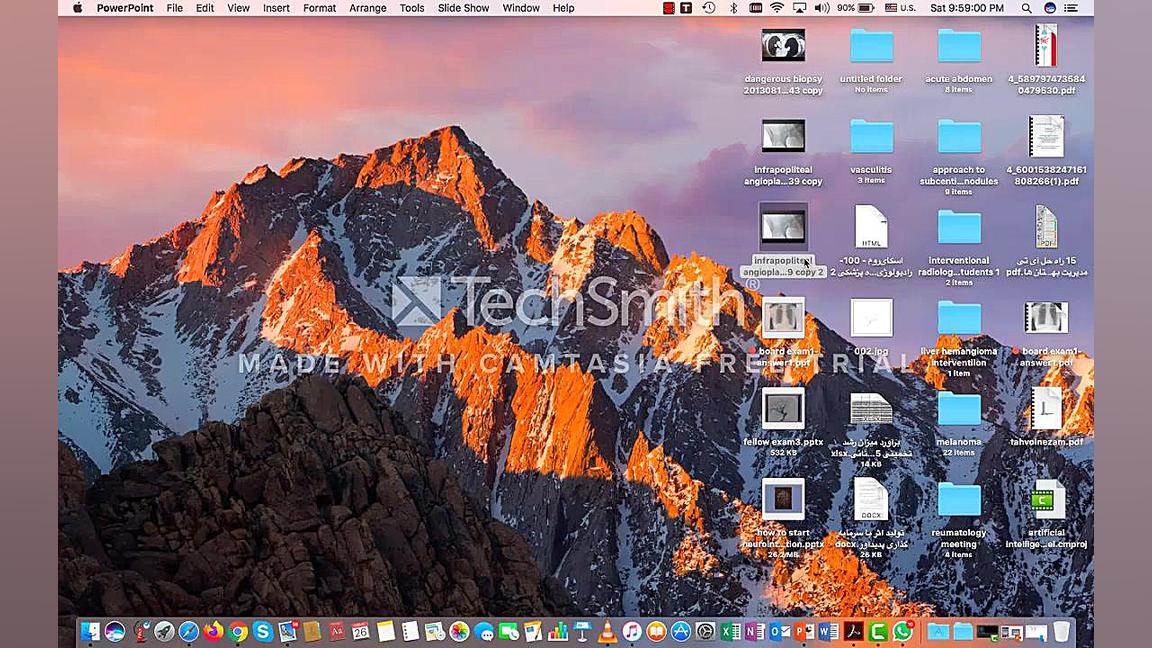Viewport: 1152px width, 648px height.
Task: Select the 'melanoma' folder
Action: point(958,410)
